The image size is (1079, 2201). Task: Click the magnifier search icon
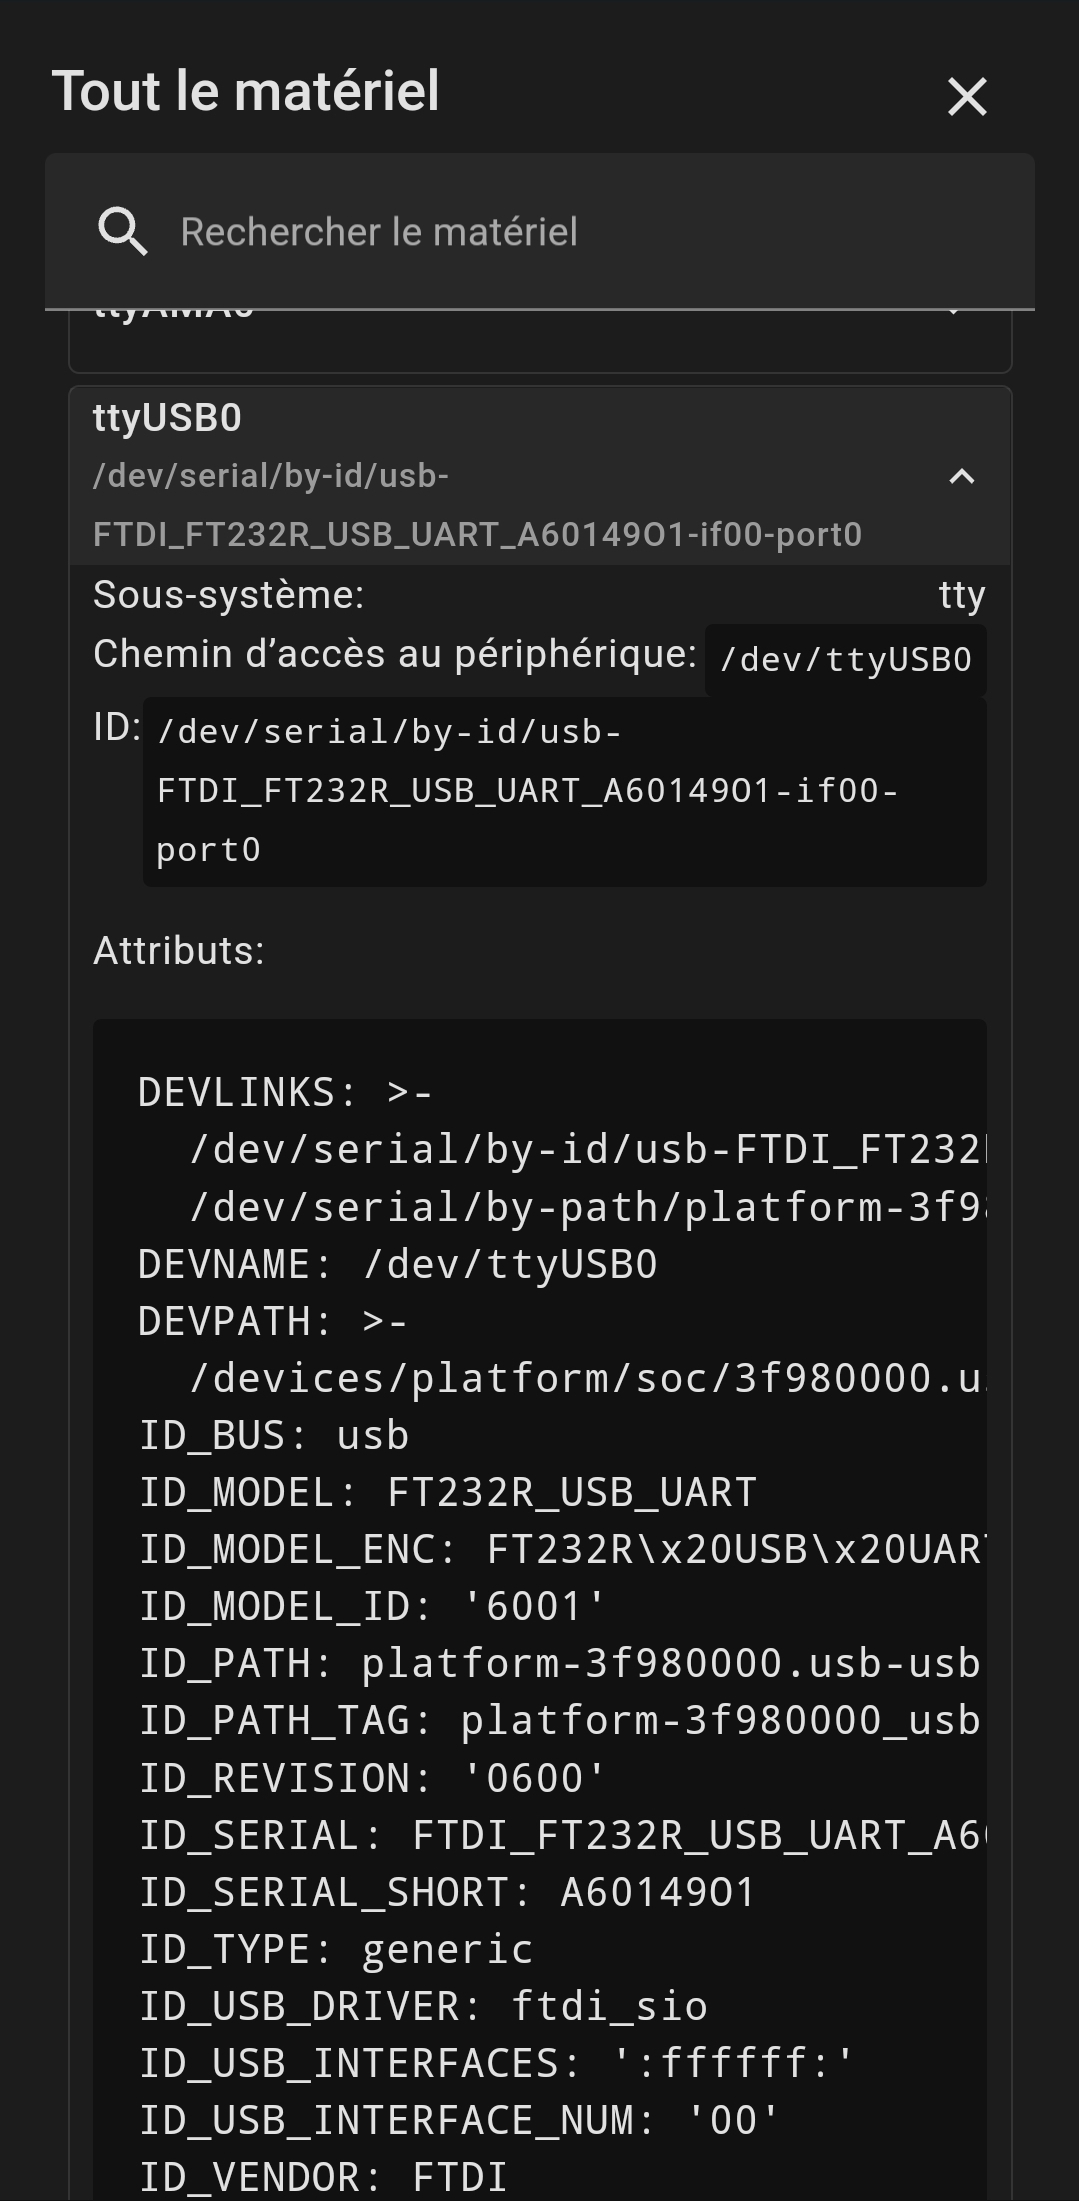pyautogui.click(x=122, y=232)
